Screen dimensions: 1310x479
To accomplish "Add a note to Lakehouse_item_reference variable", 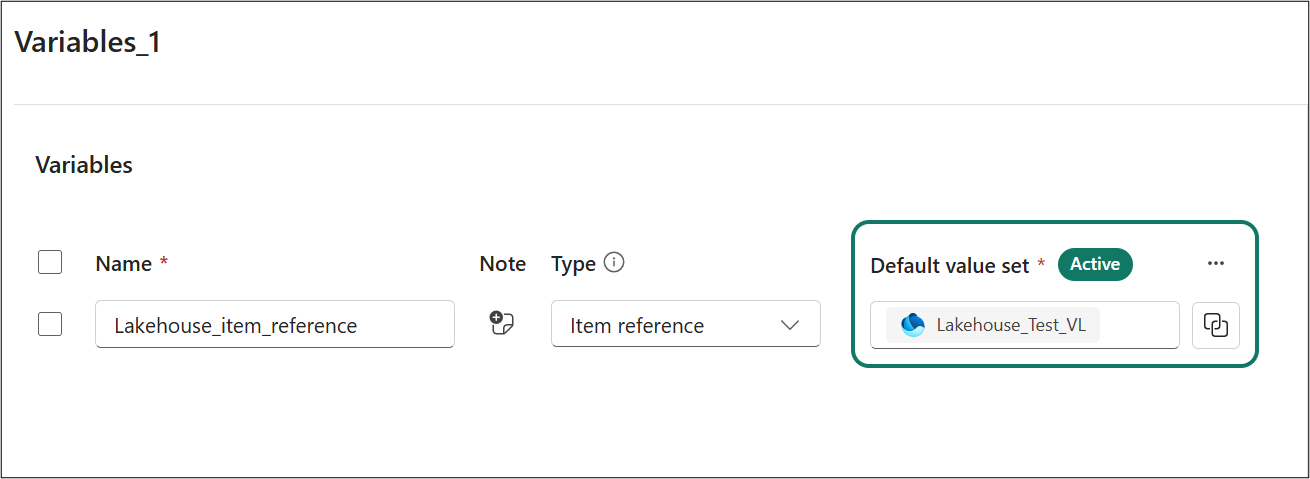I will coord(501,323).
